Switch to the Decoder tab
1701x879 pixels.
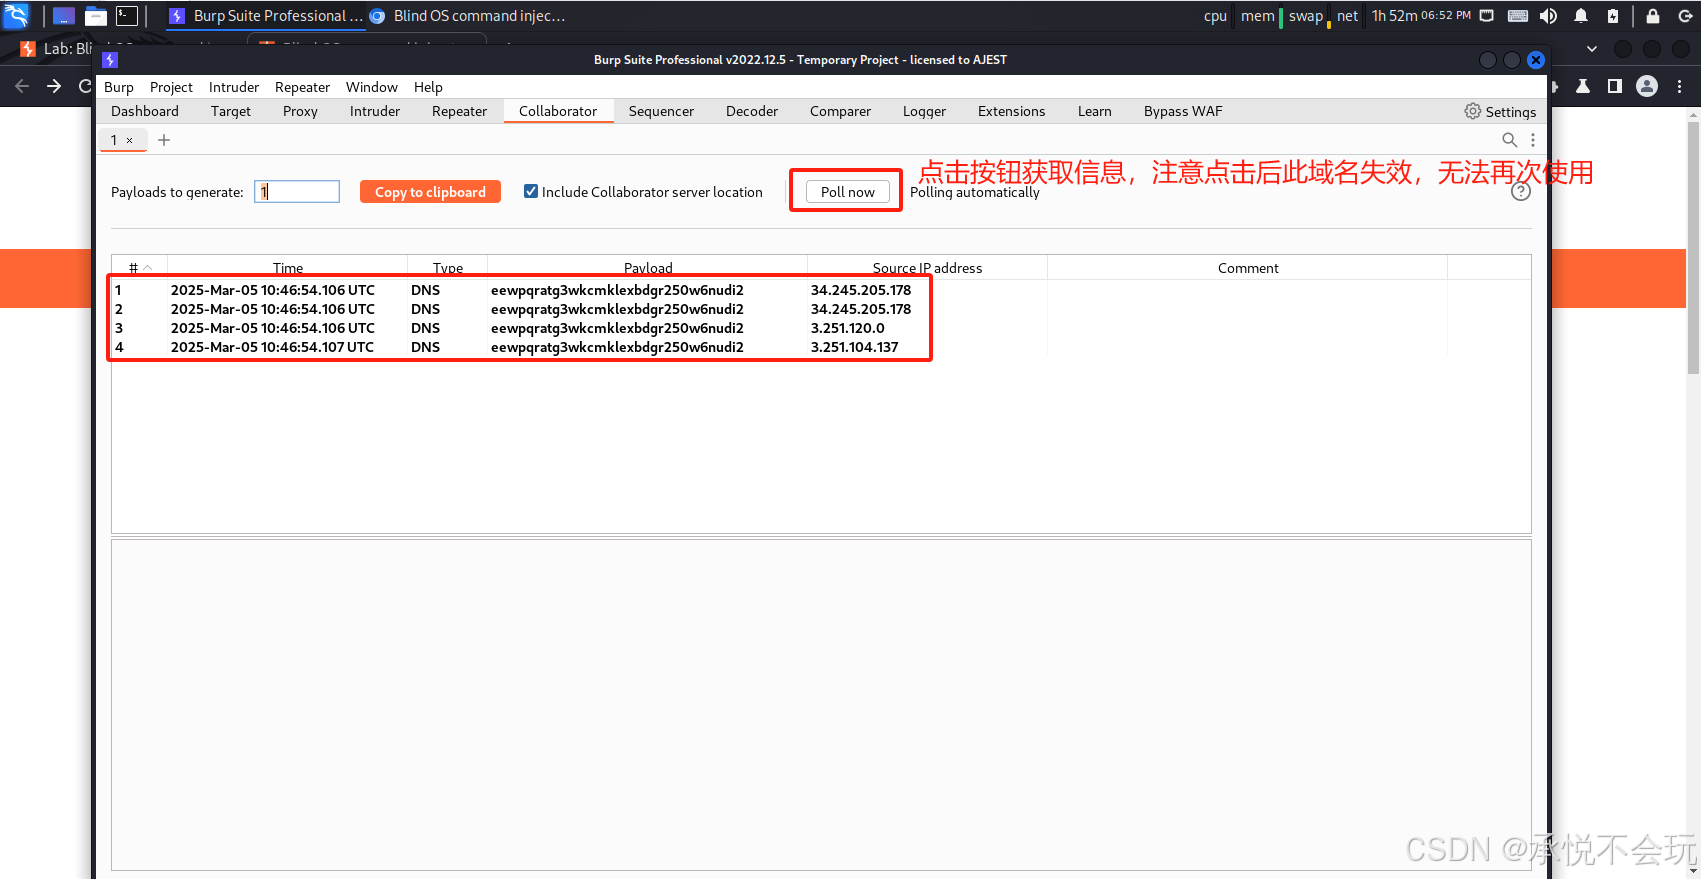point(752,111)
